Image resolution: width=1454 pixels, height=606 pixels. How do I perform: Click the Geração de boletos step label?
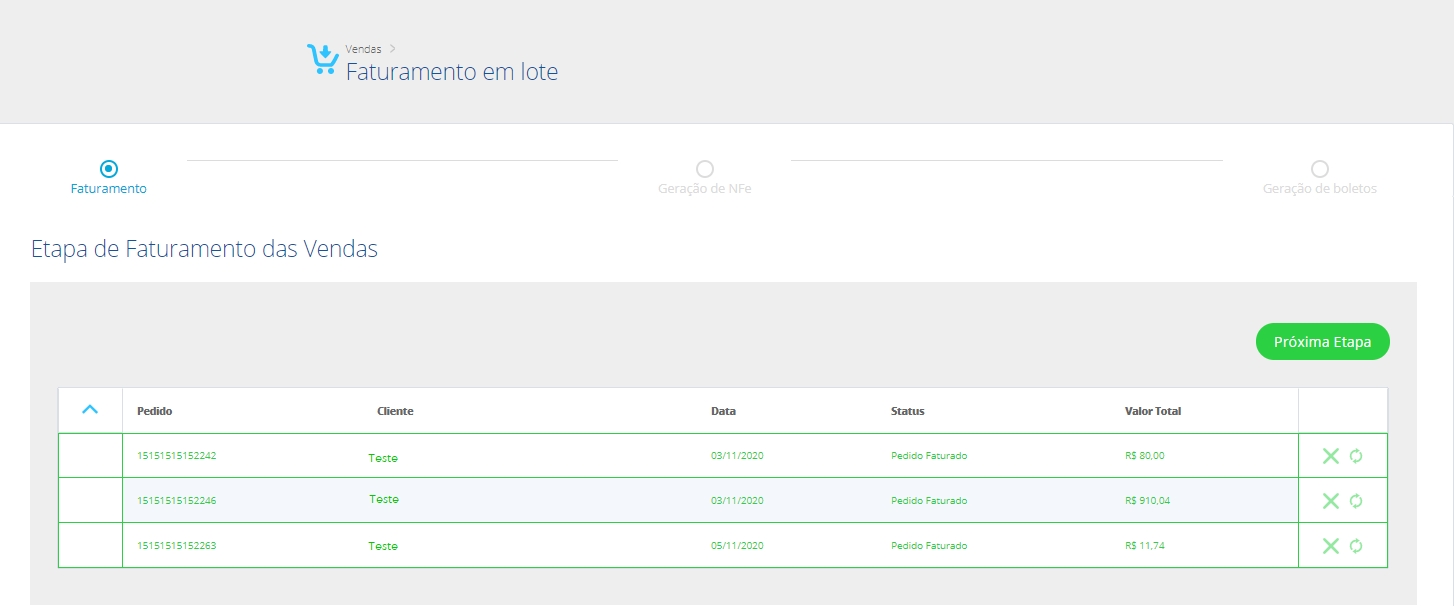[x=1319, y=189]
